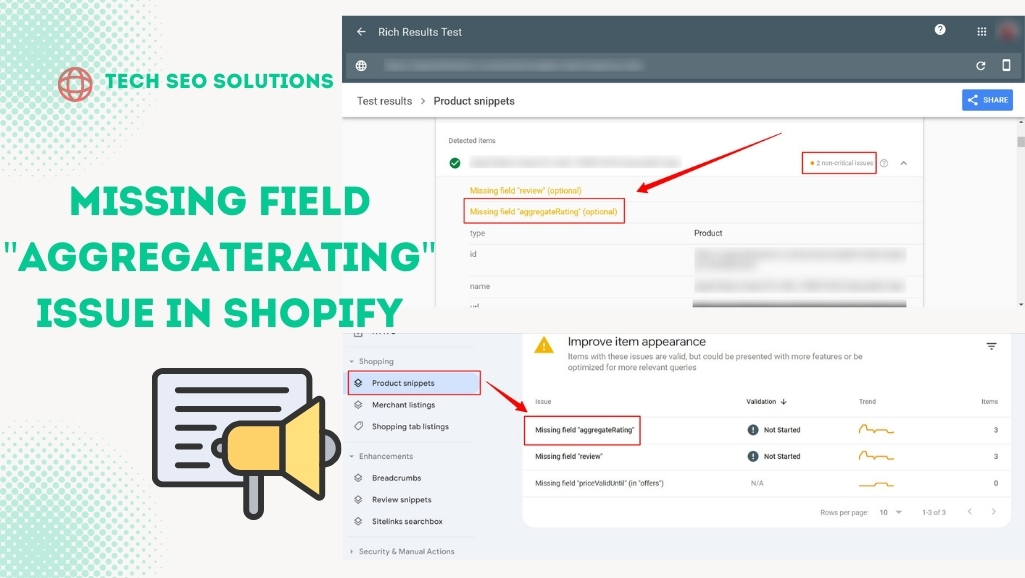Go to the previous page of issues
Screen dimensions: 1025x578
969,511
